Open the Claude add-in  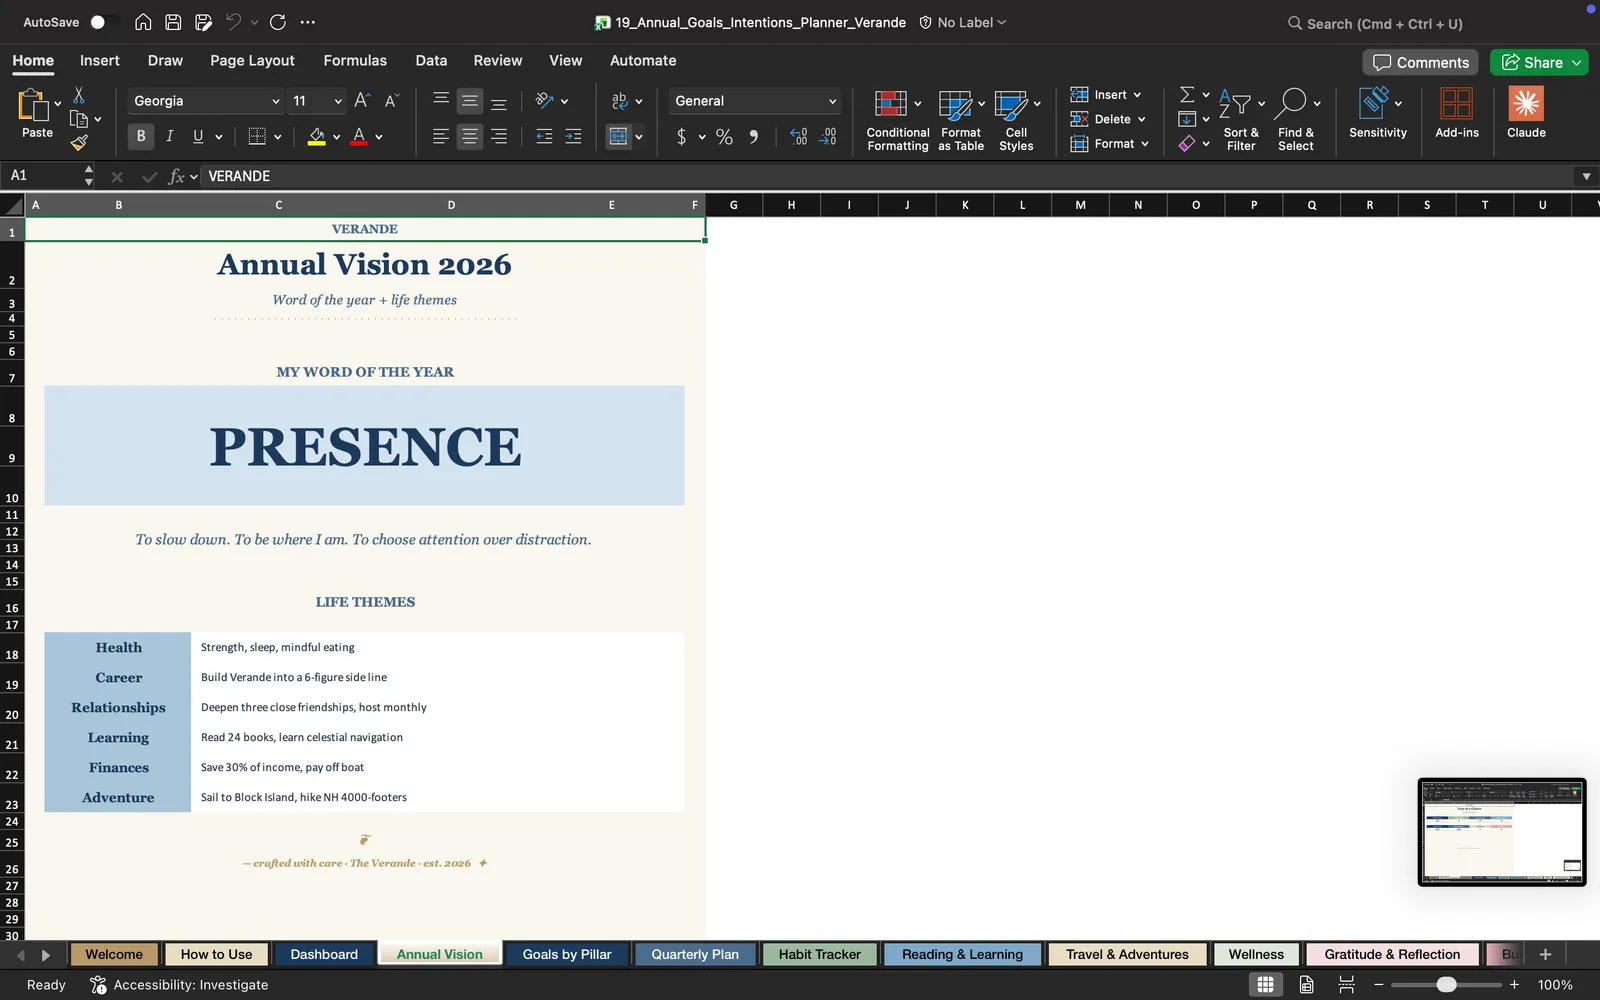[1526, 113]
